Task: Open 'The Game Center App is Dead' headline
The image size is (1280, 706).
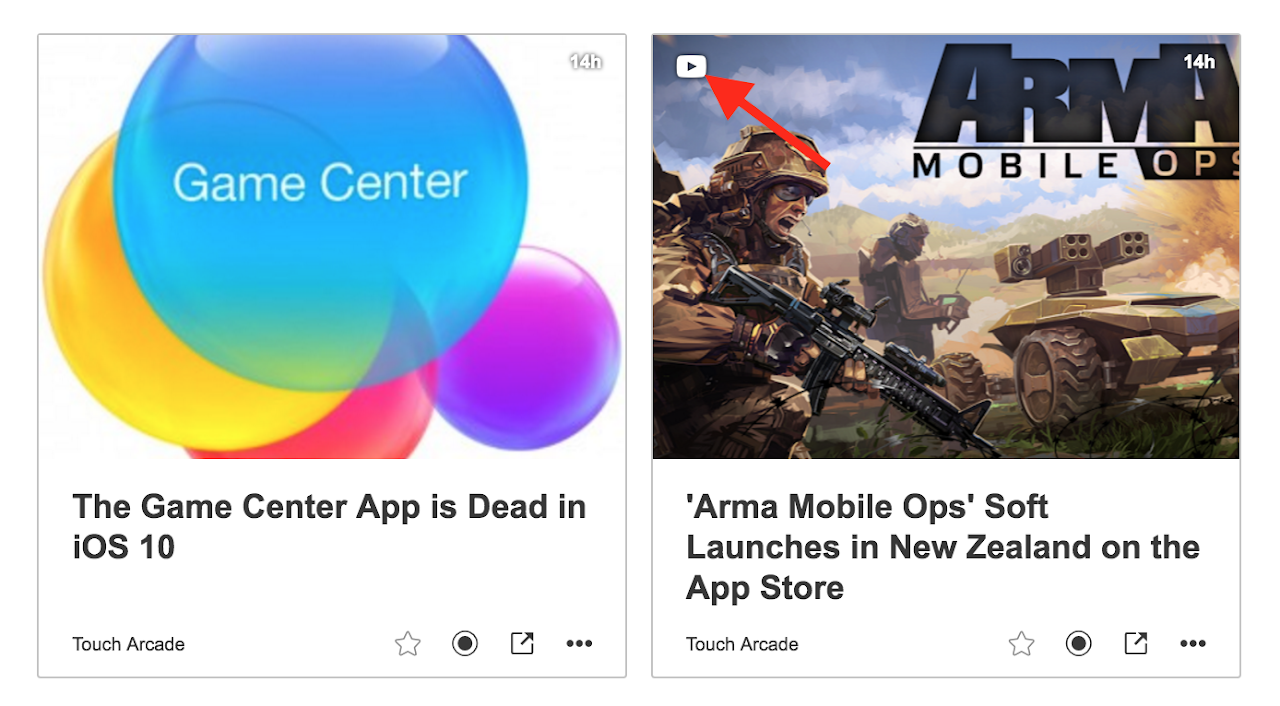Action: tap(329, 526)
